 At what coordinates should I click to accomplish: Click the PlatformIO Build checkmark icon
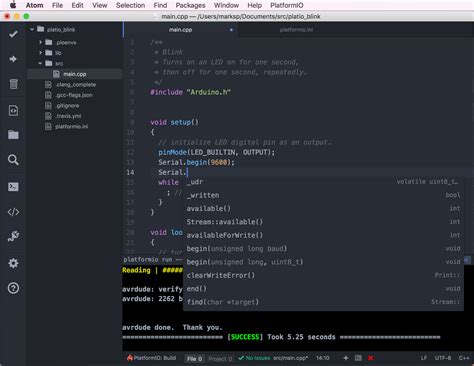[x=13, y=34]
